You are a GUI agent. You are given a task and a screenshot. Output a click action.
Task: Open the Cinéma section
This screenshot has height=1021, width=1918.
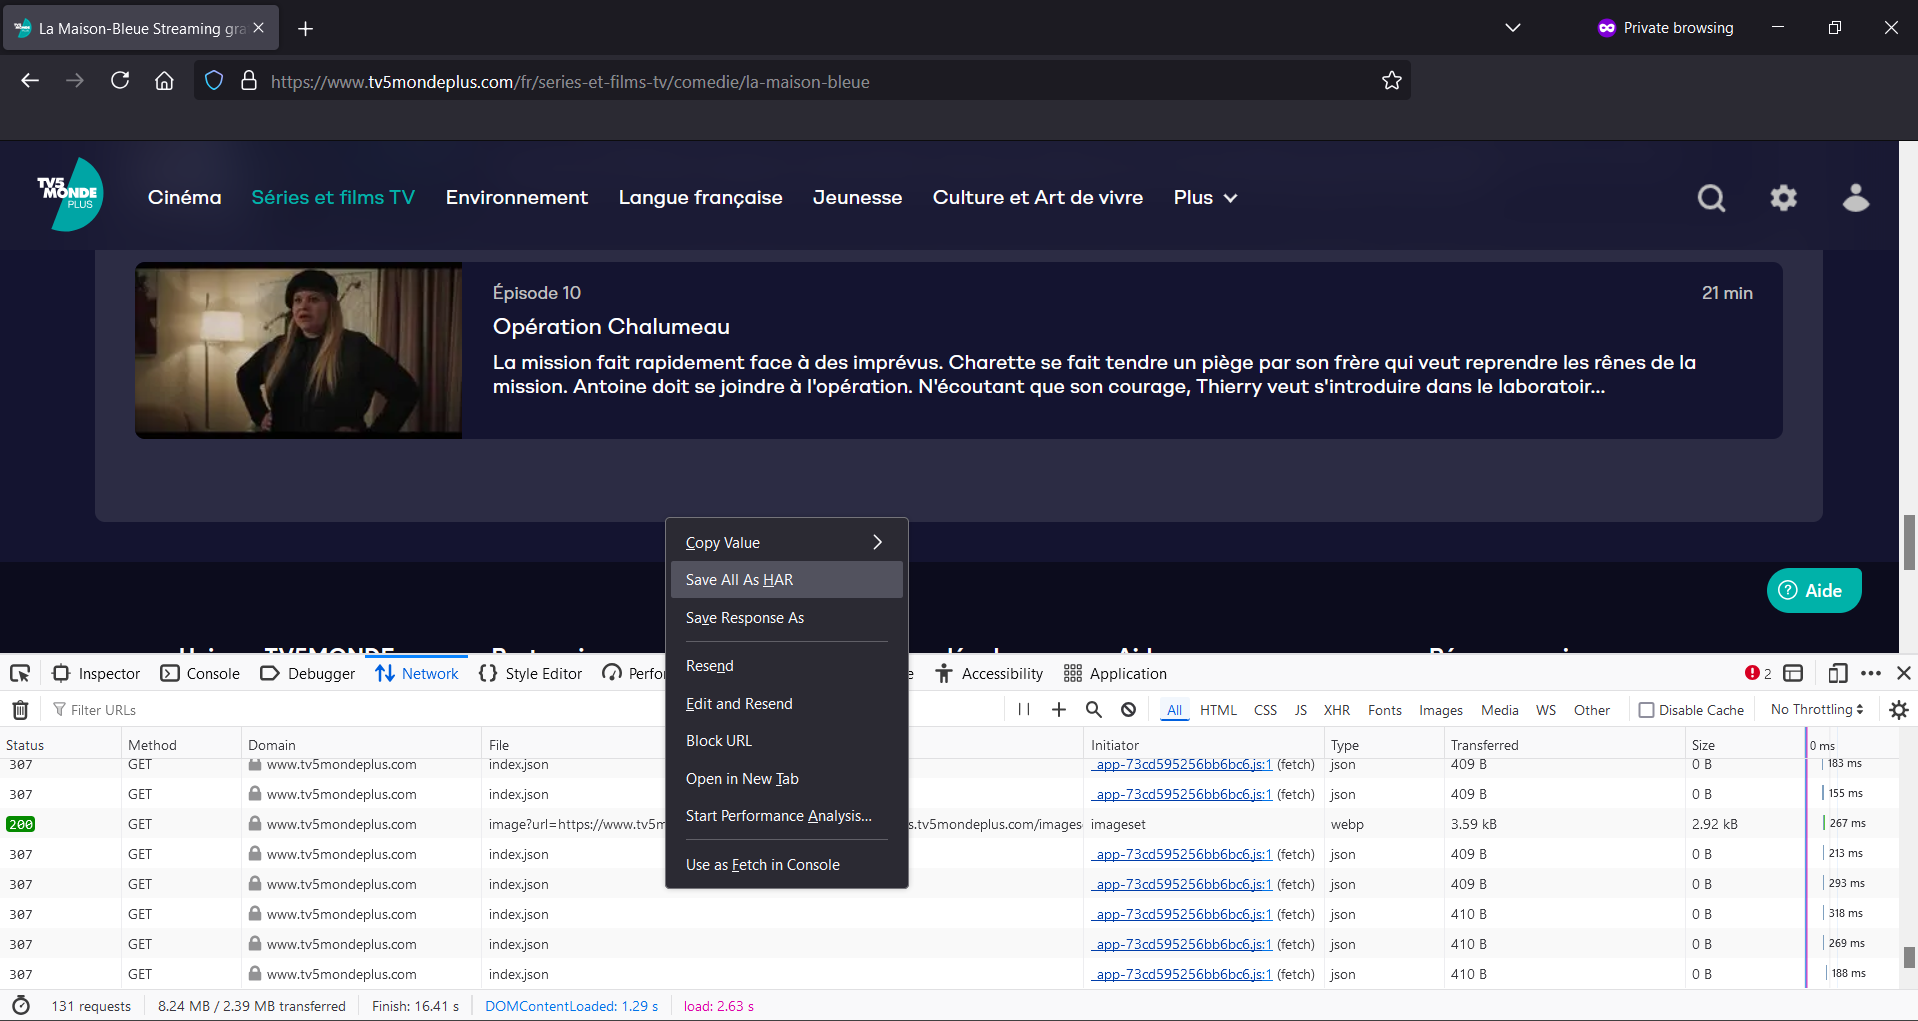185,198
